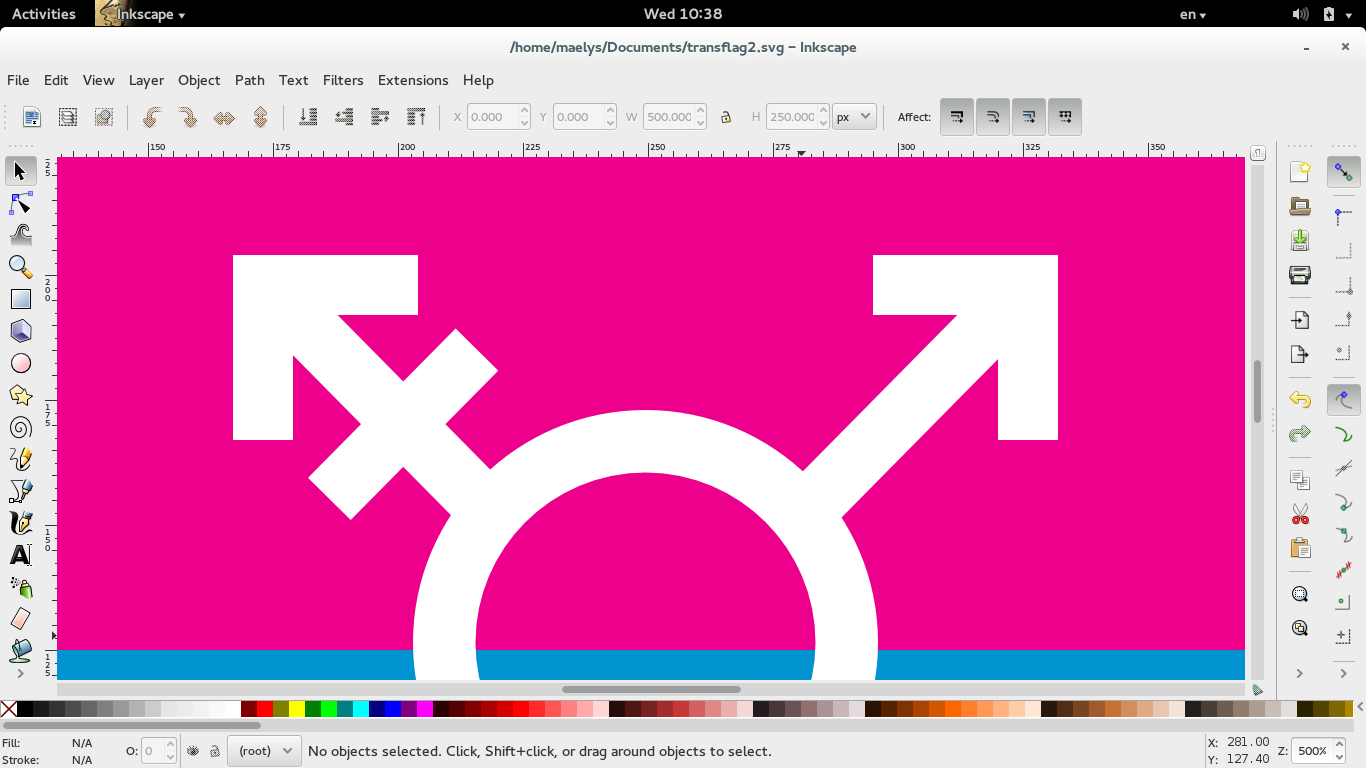
Task: Open the Object menu
Action: (x=199, y=80)
